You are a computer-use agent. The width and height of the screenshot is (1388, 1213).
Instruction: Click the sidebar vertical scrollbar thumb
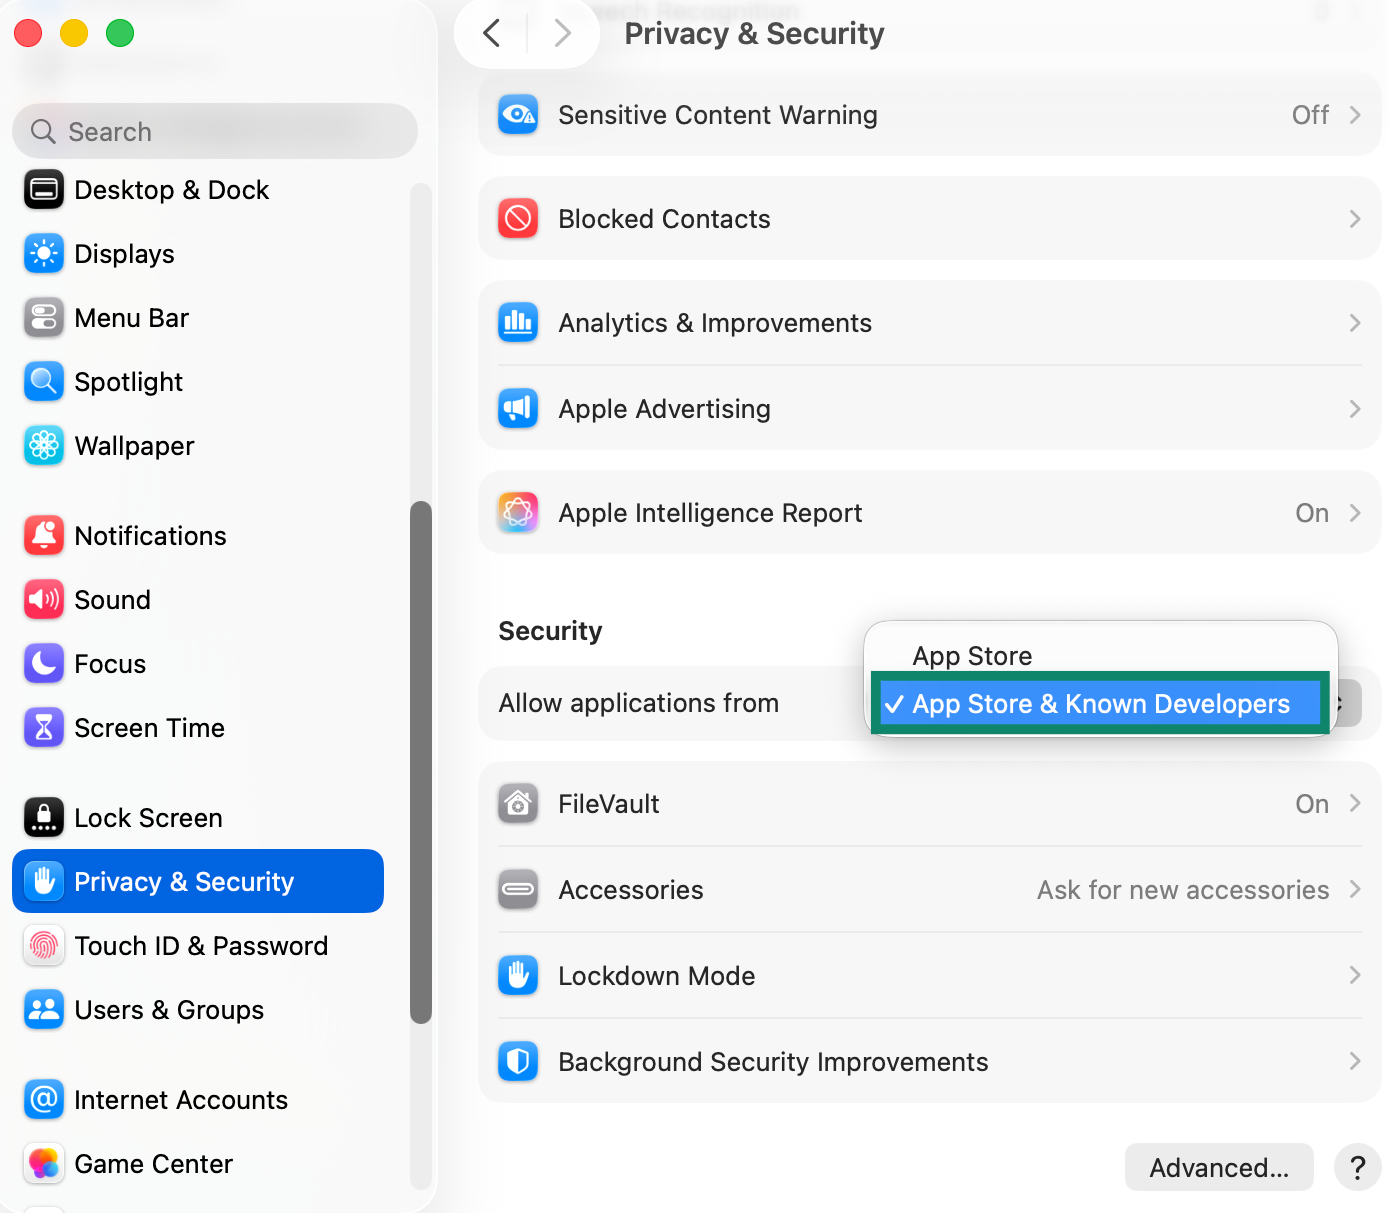421,762
